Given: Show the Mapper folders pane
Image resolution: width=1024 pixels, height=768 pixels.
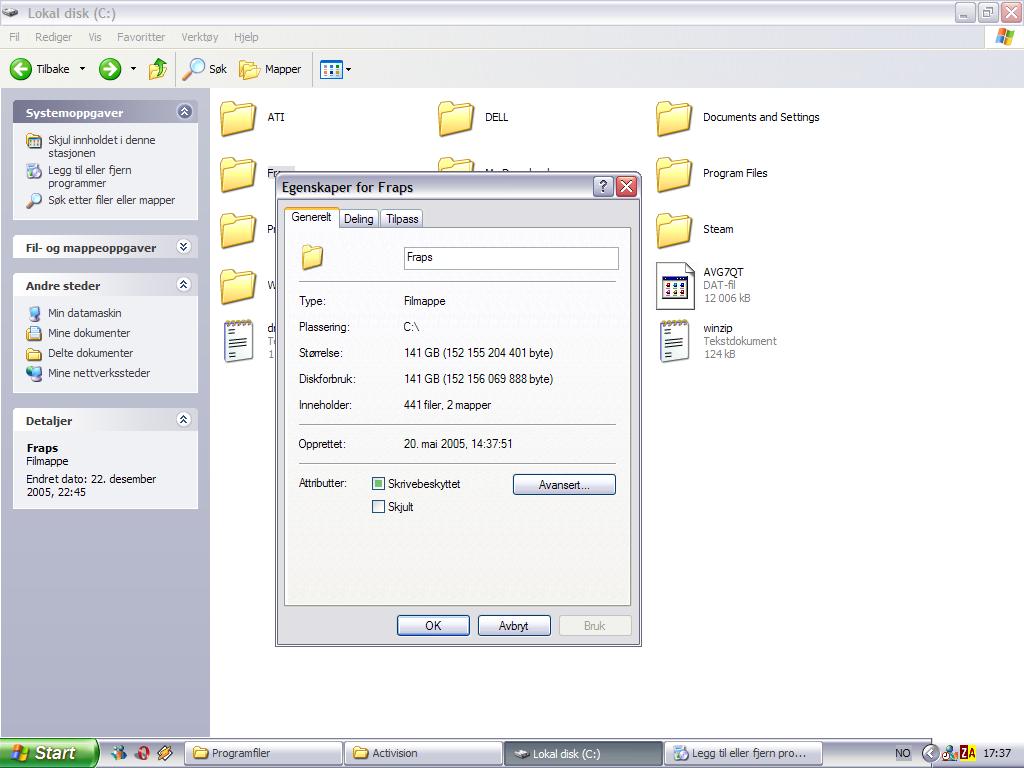Looking at the screenshot, I should coord(270,69).
